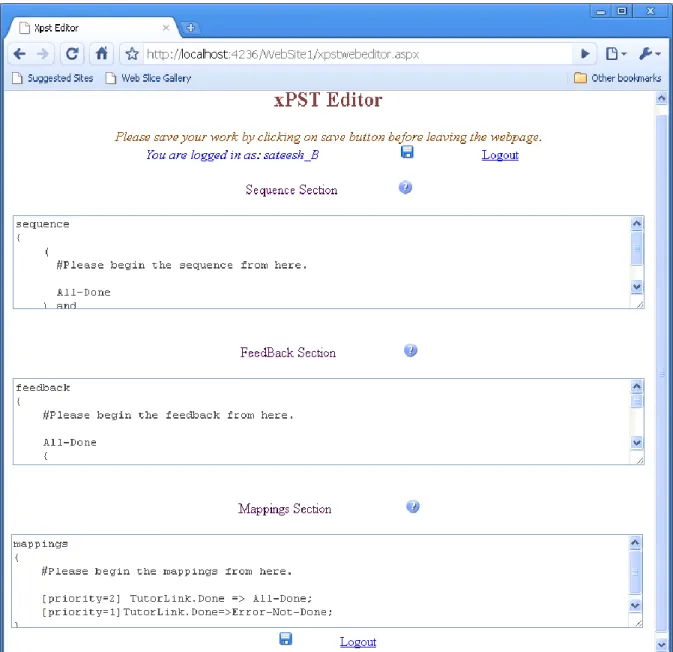
Task: Click the bottom Logout link
Action: click(358, 642)
